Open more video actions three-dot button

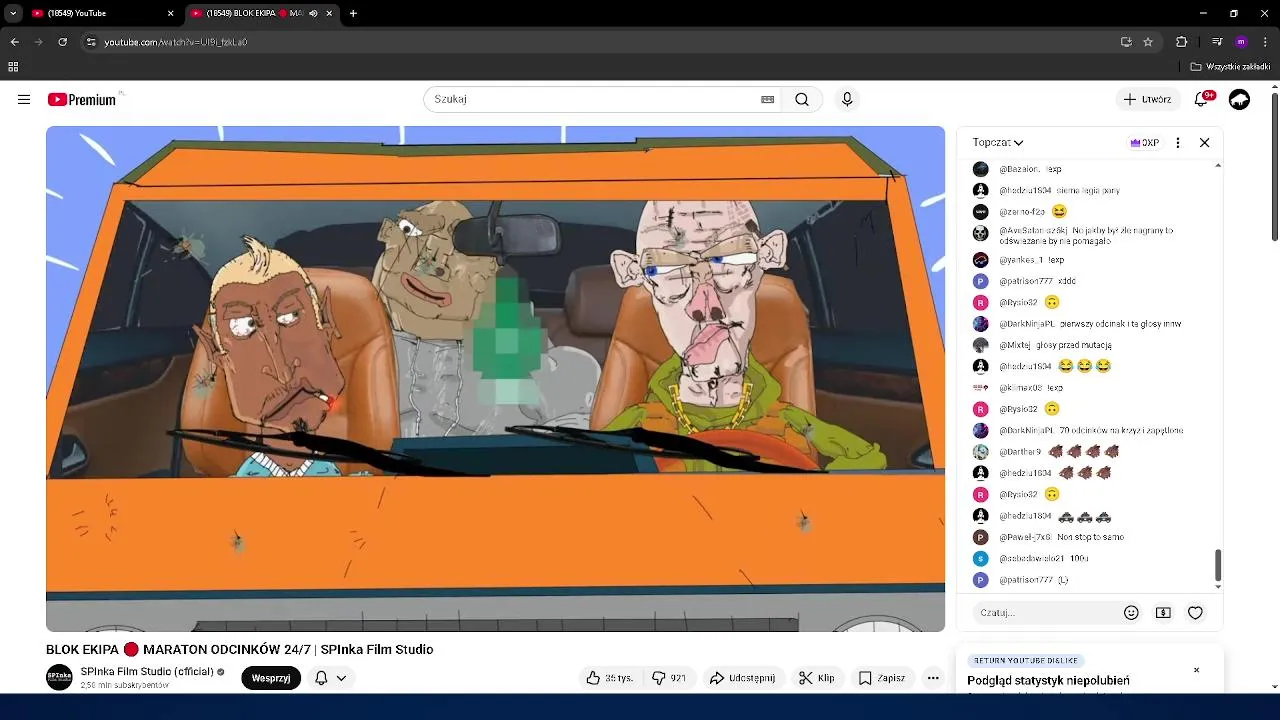coord(933,678)
